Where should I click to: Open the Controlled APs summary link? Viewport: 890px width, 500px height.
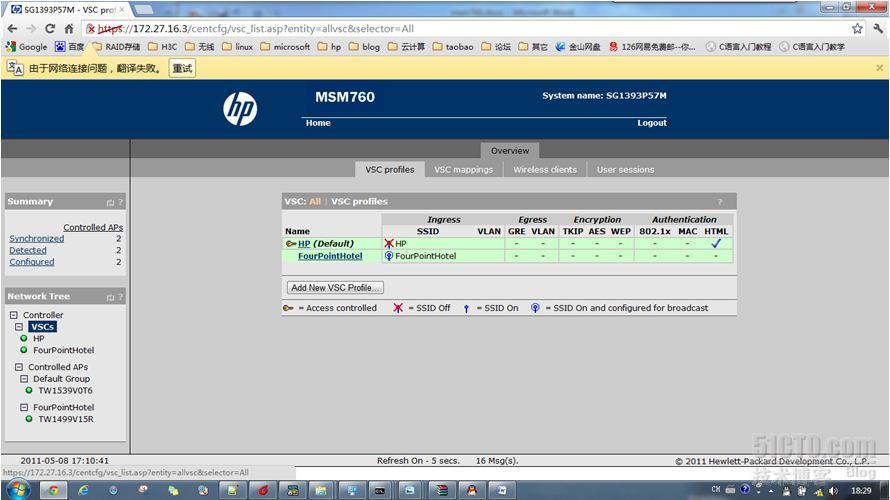93,227
